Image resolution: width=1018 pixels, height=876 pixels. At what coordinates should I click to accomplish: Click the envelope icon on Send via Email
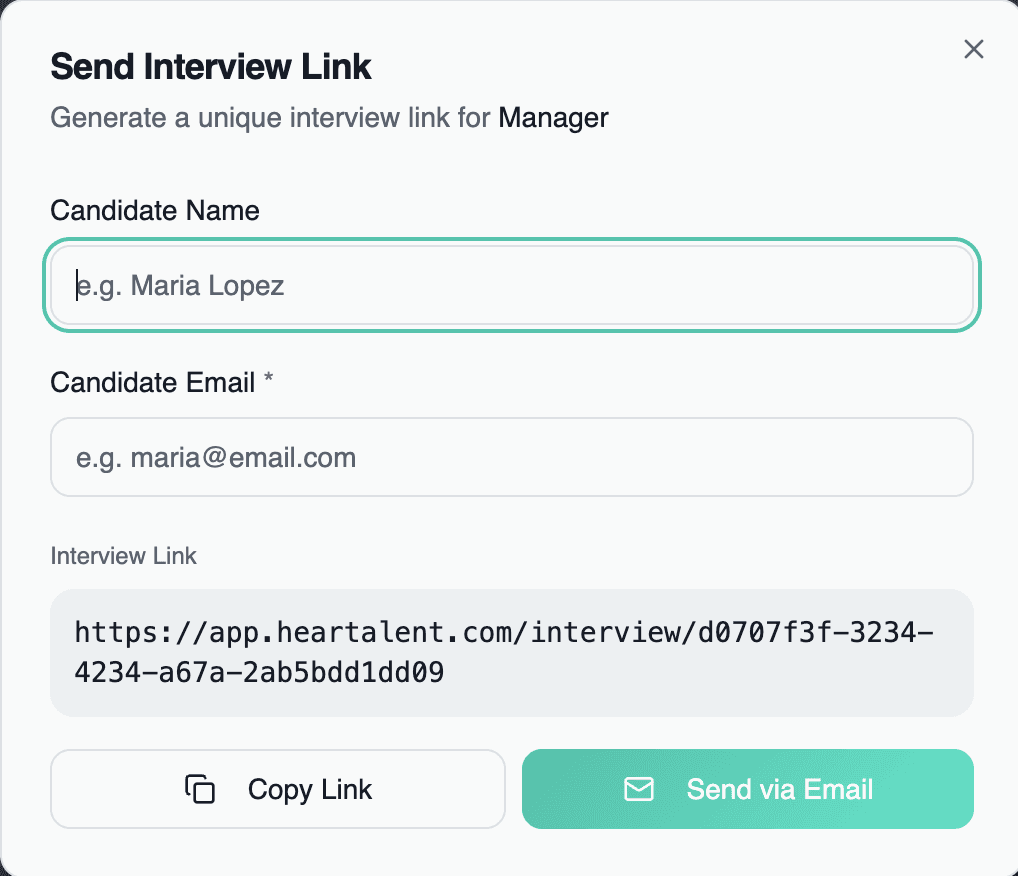coord(638,789)
